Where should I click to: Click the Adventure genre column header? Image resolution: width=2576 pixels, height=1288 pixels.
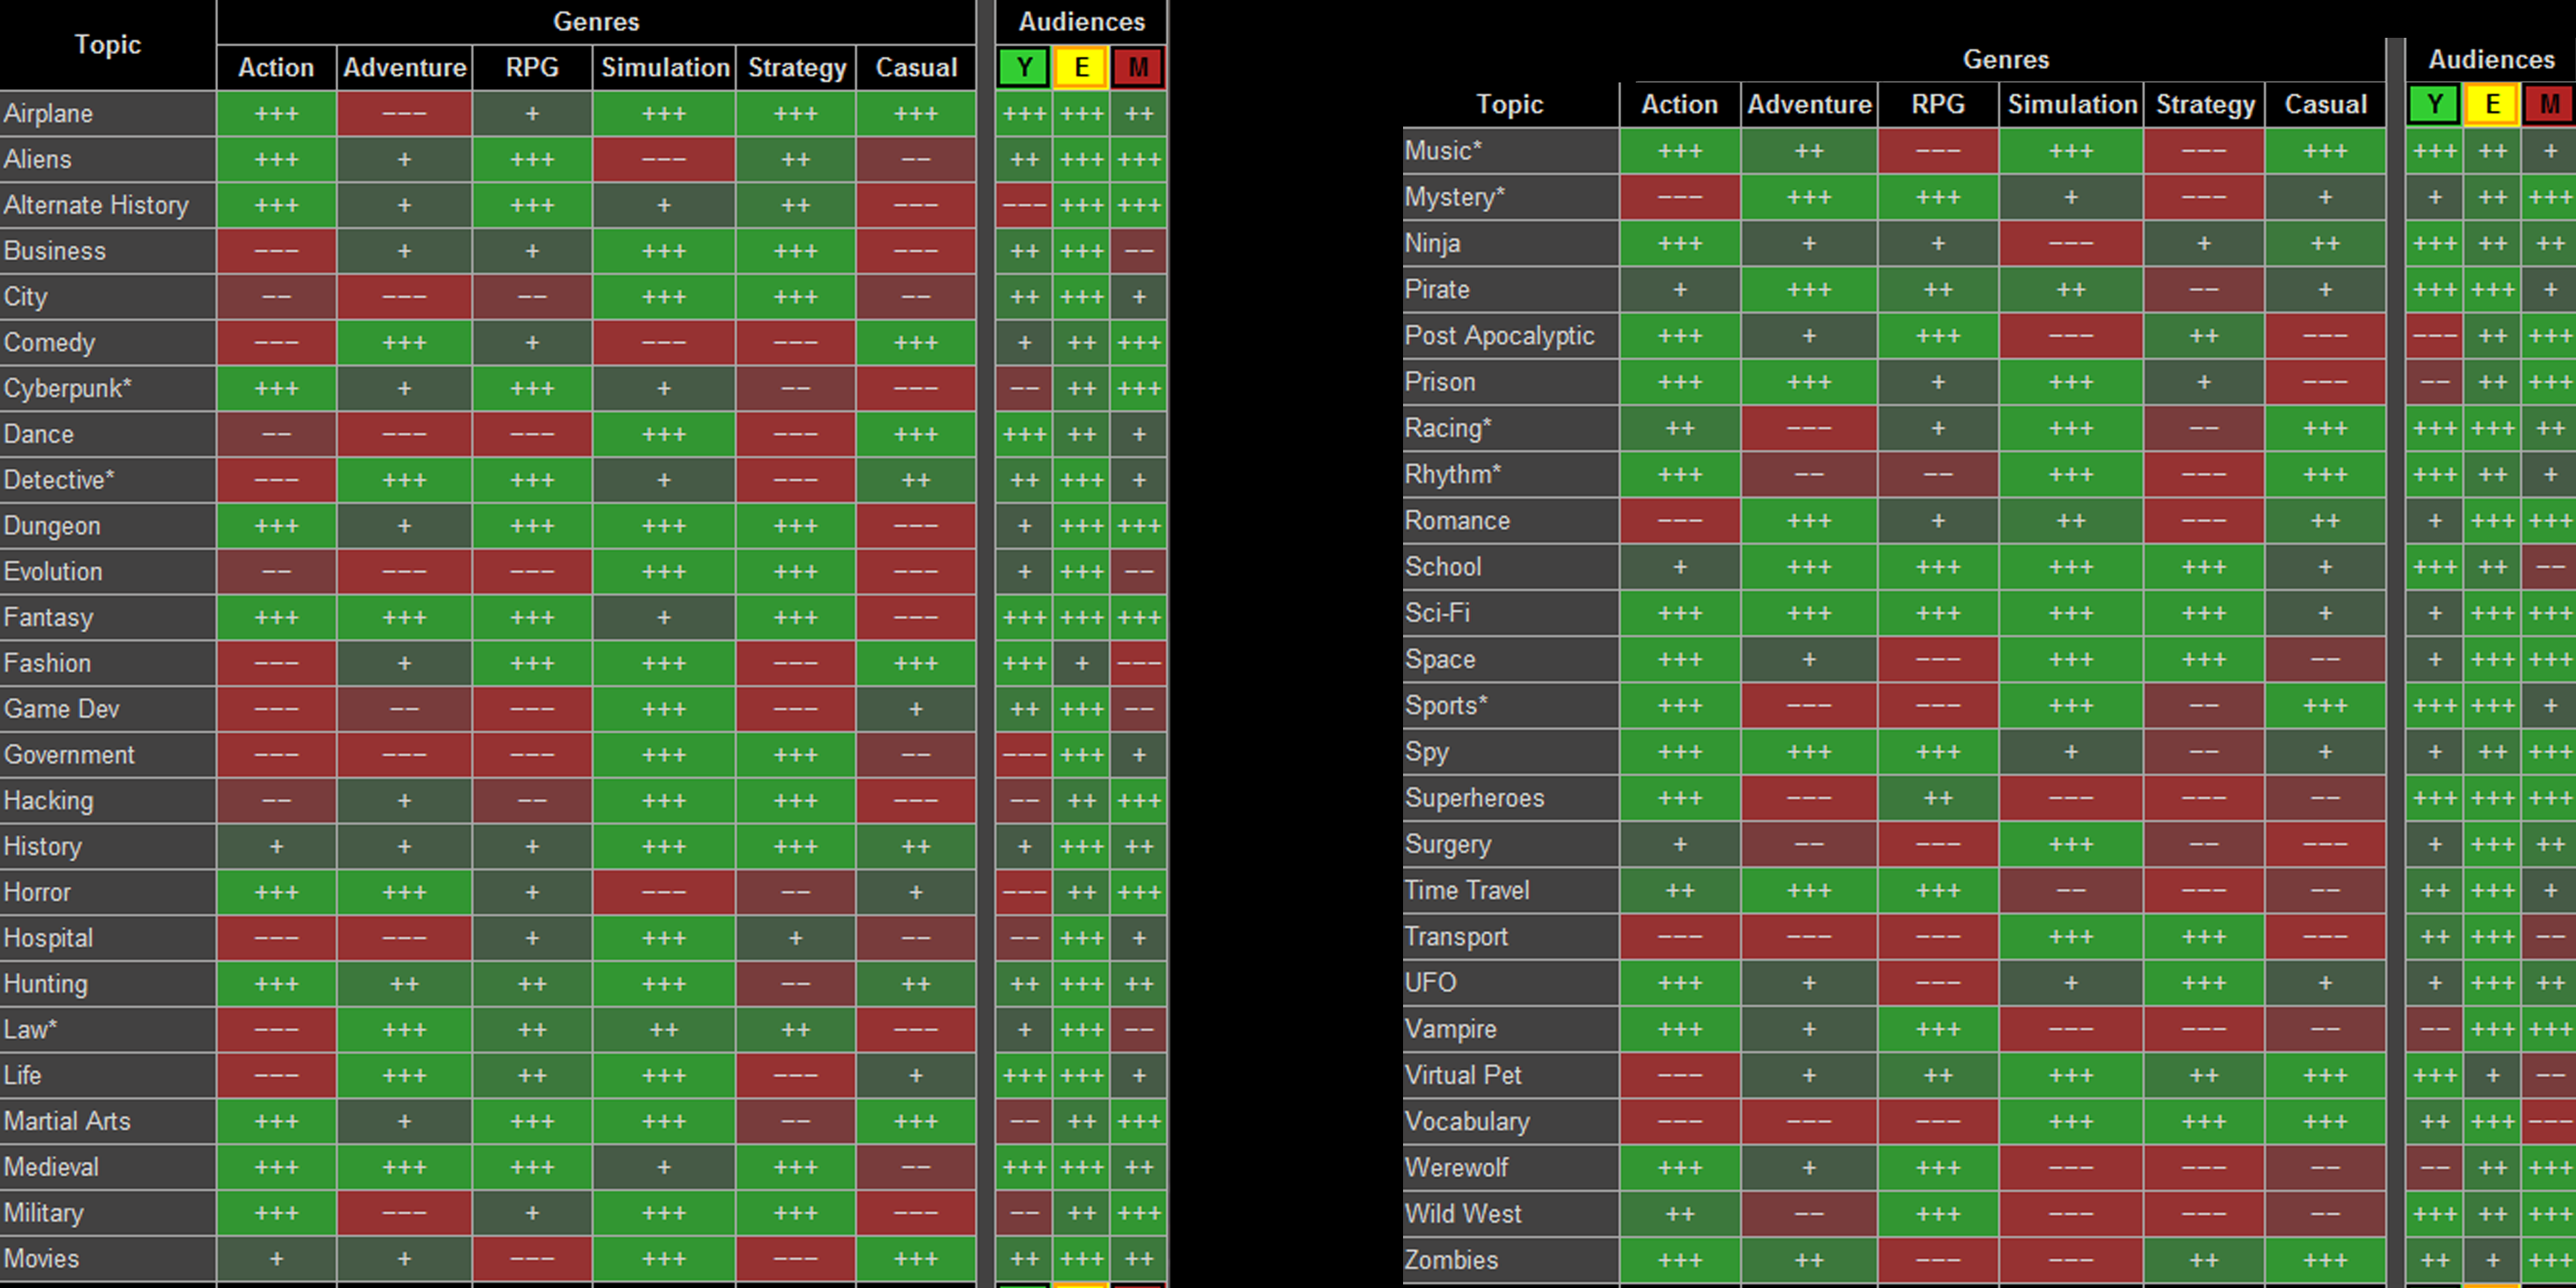399,67
